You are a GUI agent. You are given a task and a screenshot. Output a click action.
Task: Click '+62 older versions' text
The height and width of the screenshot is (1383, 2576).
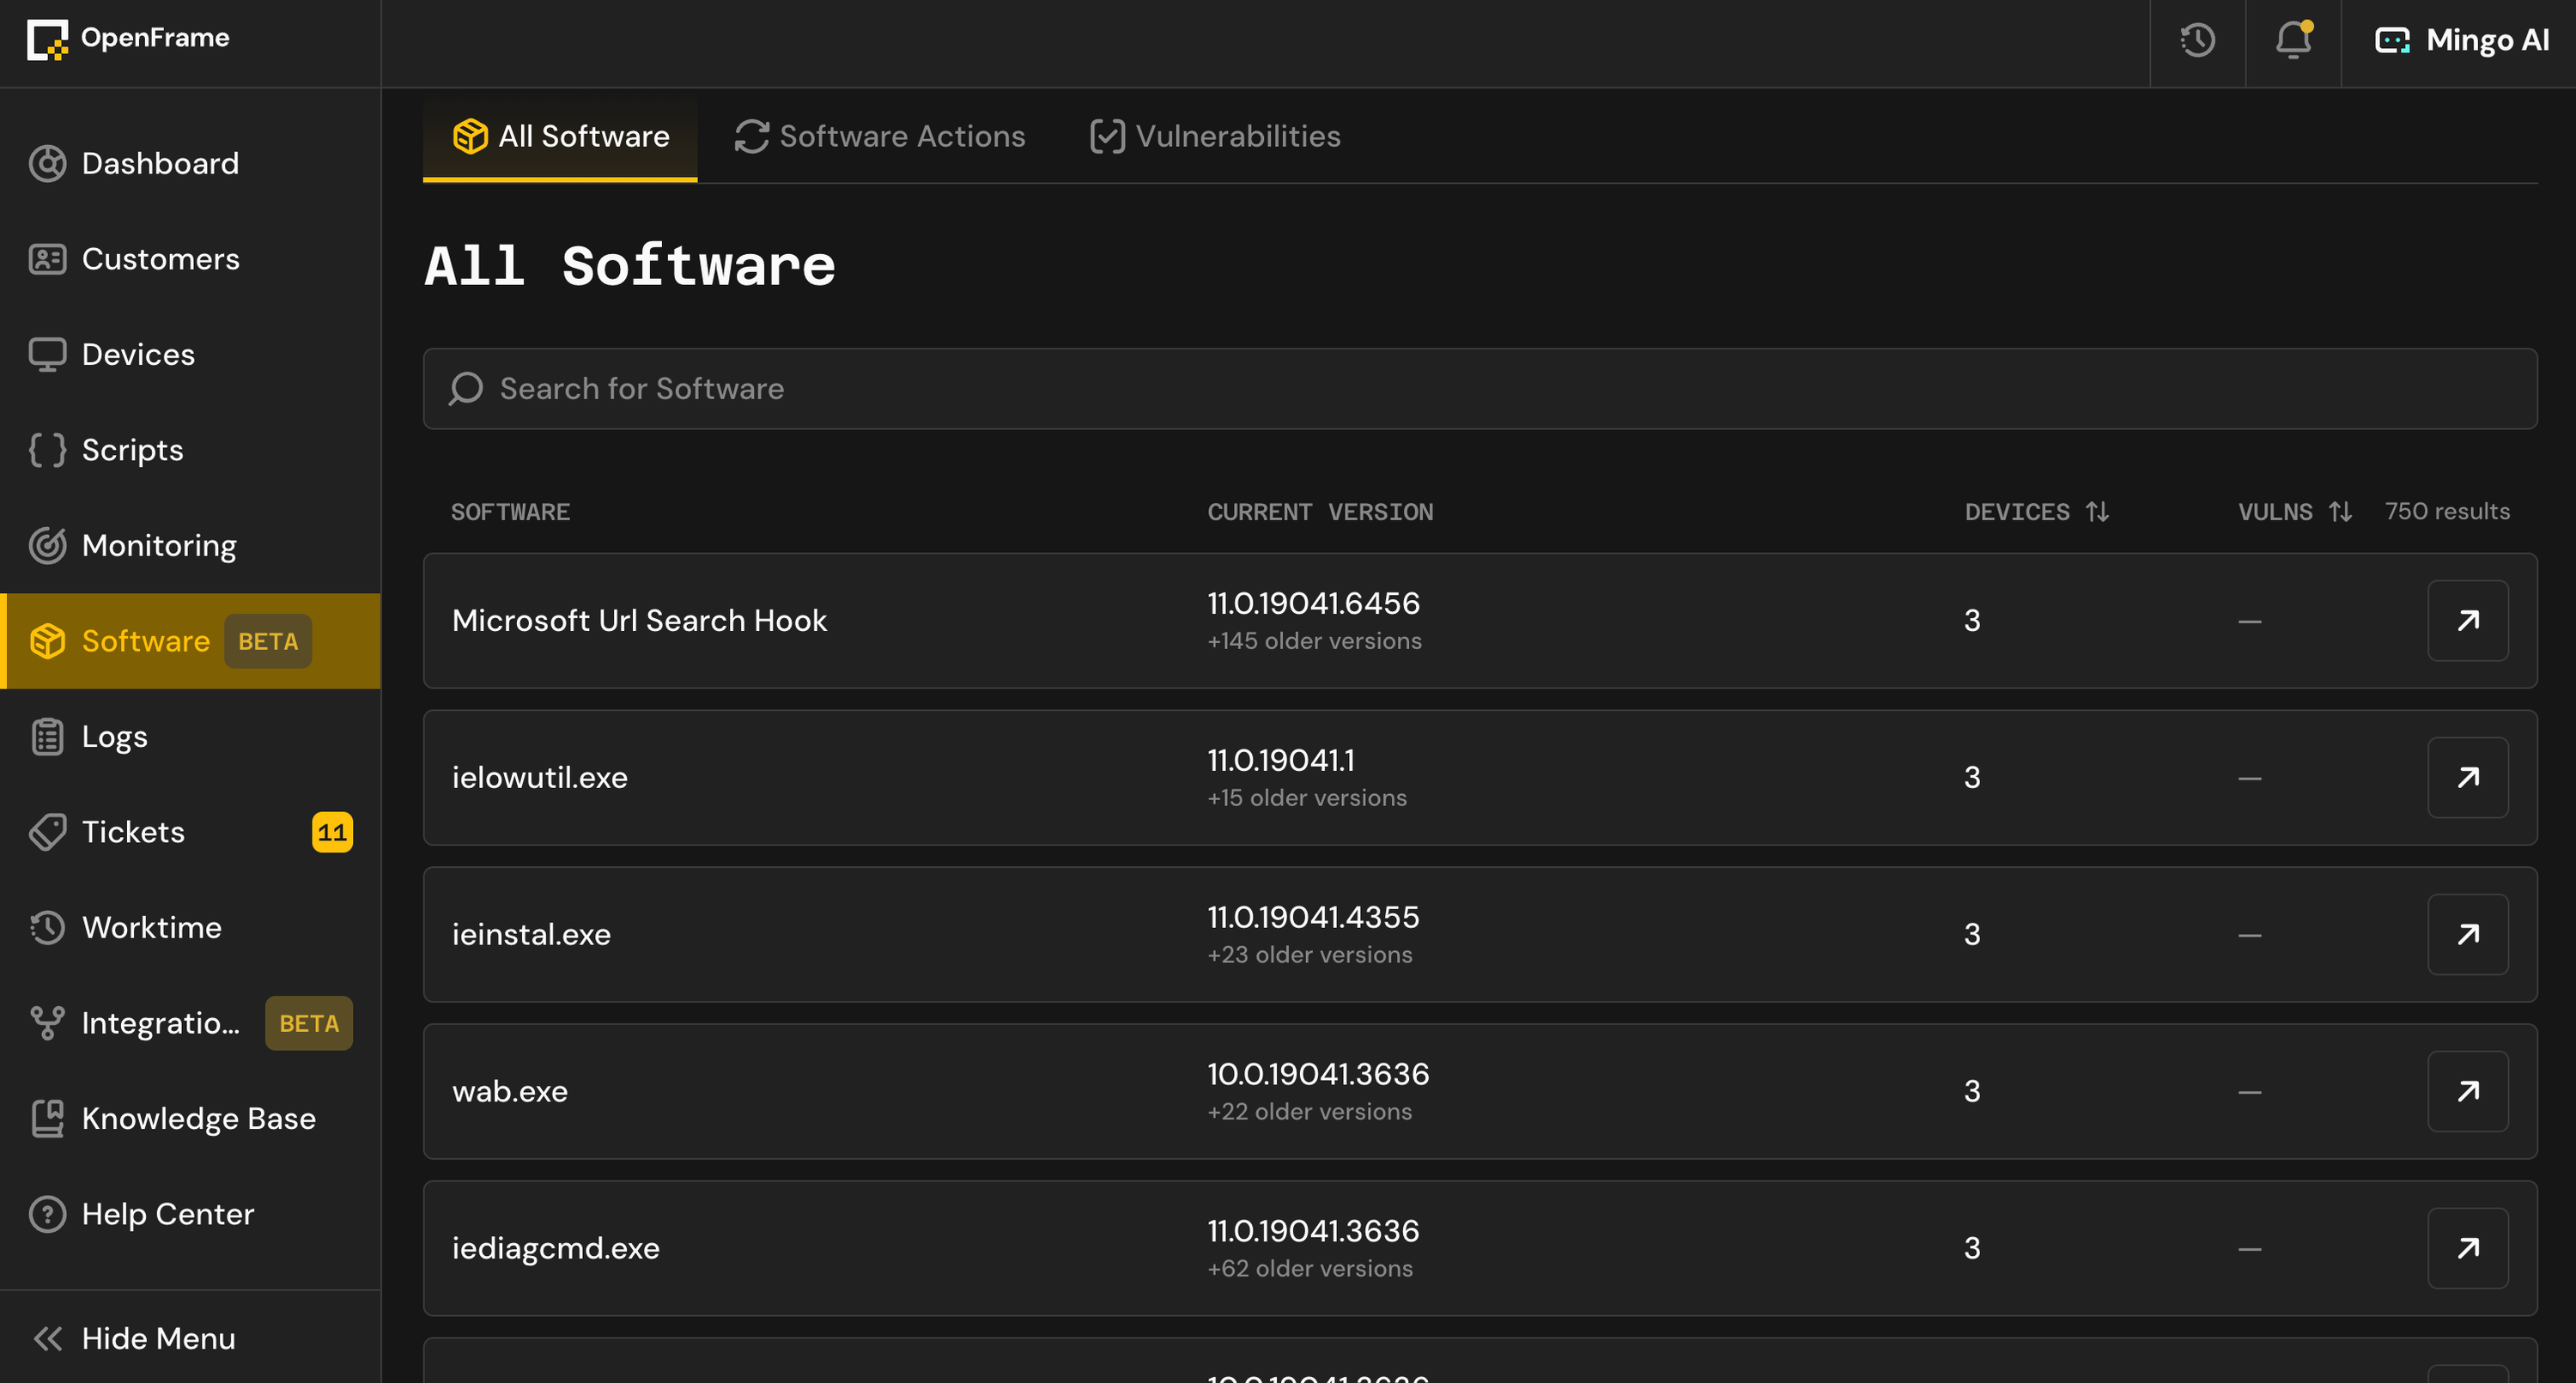[1310, 1269]
